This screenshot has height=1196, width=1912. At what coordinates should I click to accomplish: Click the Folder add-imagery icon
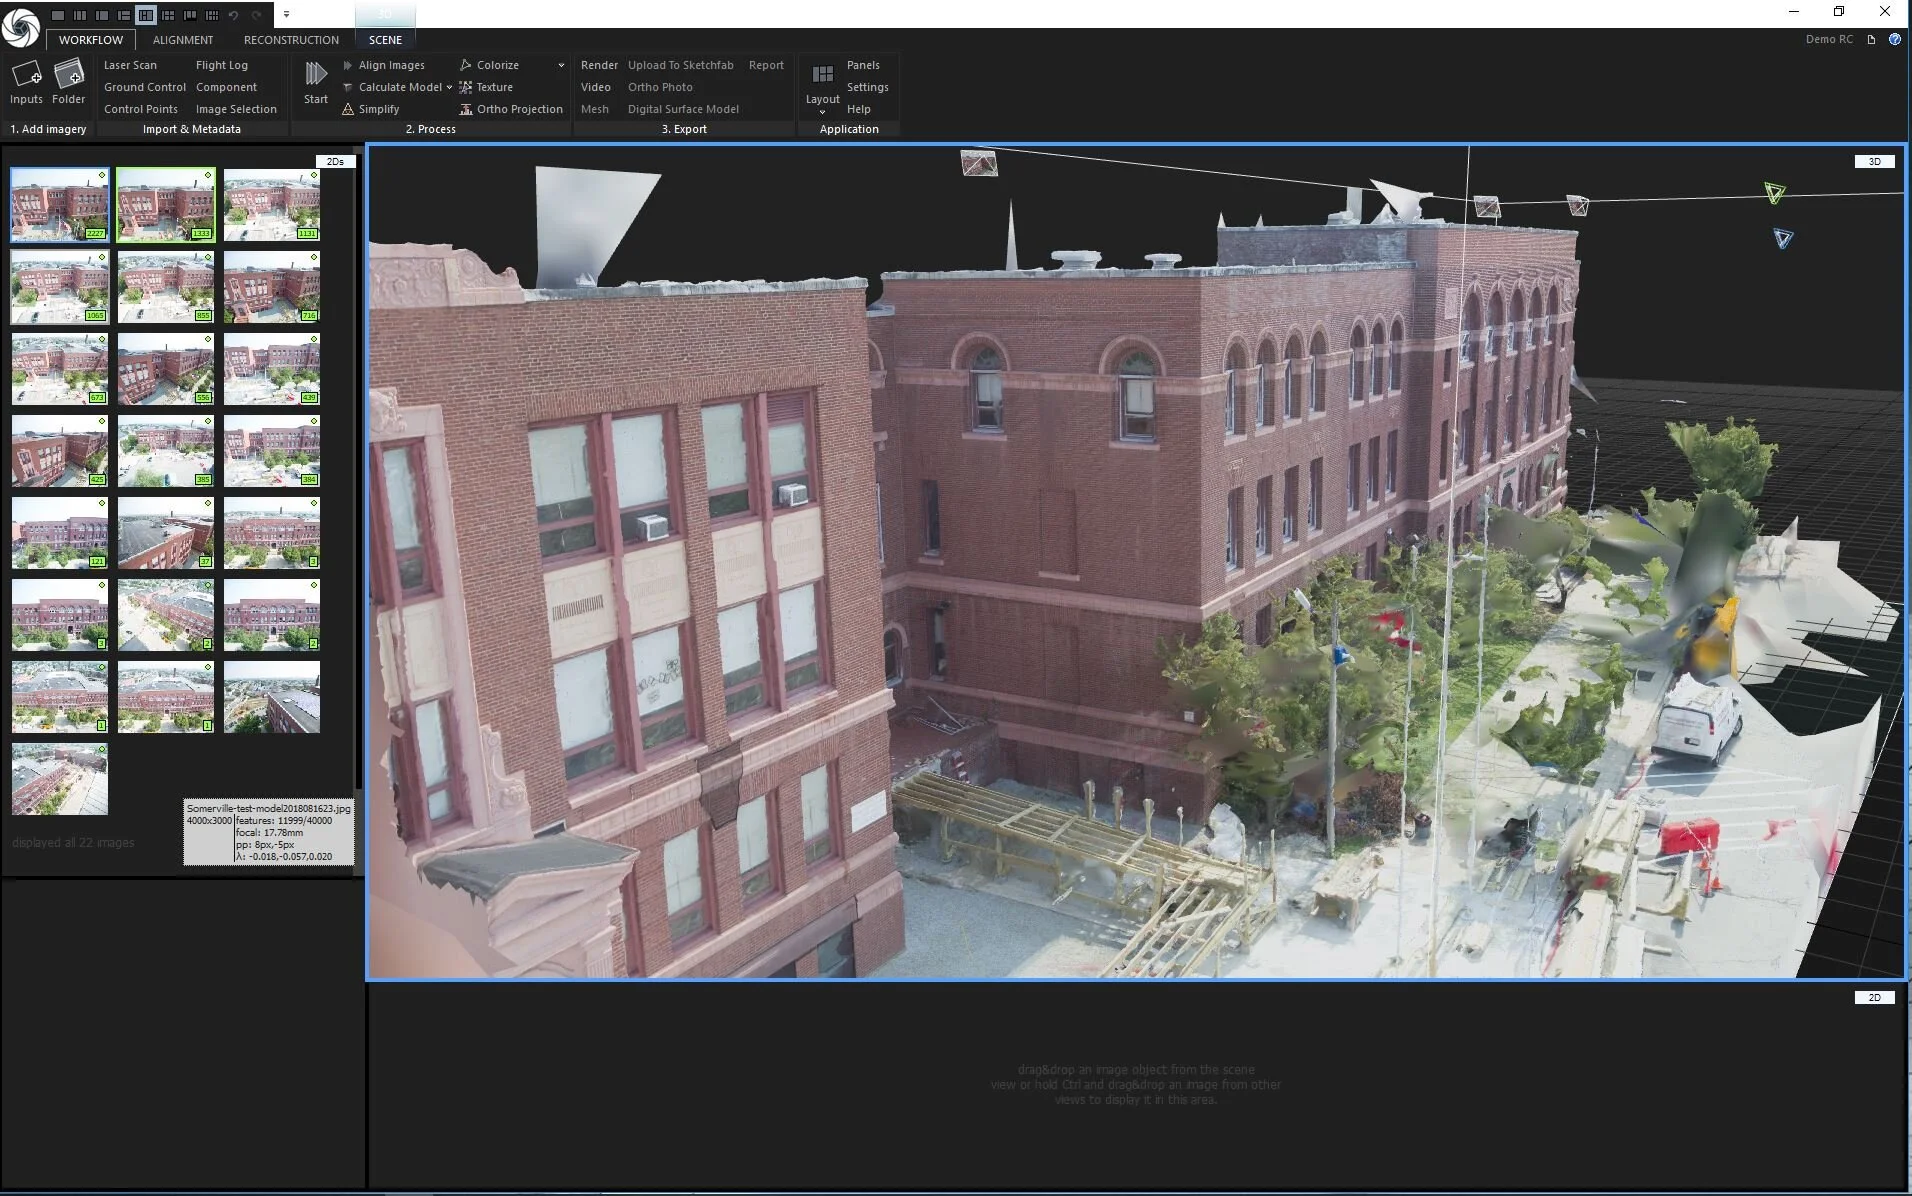coord(69,75)
